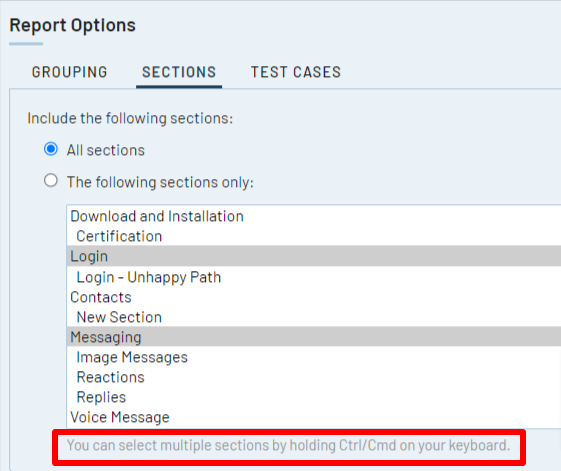Click the Ctrl/Cmd multiple selection hint text
This screenshot has height=471, width=561.
(x=288, y=446)
